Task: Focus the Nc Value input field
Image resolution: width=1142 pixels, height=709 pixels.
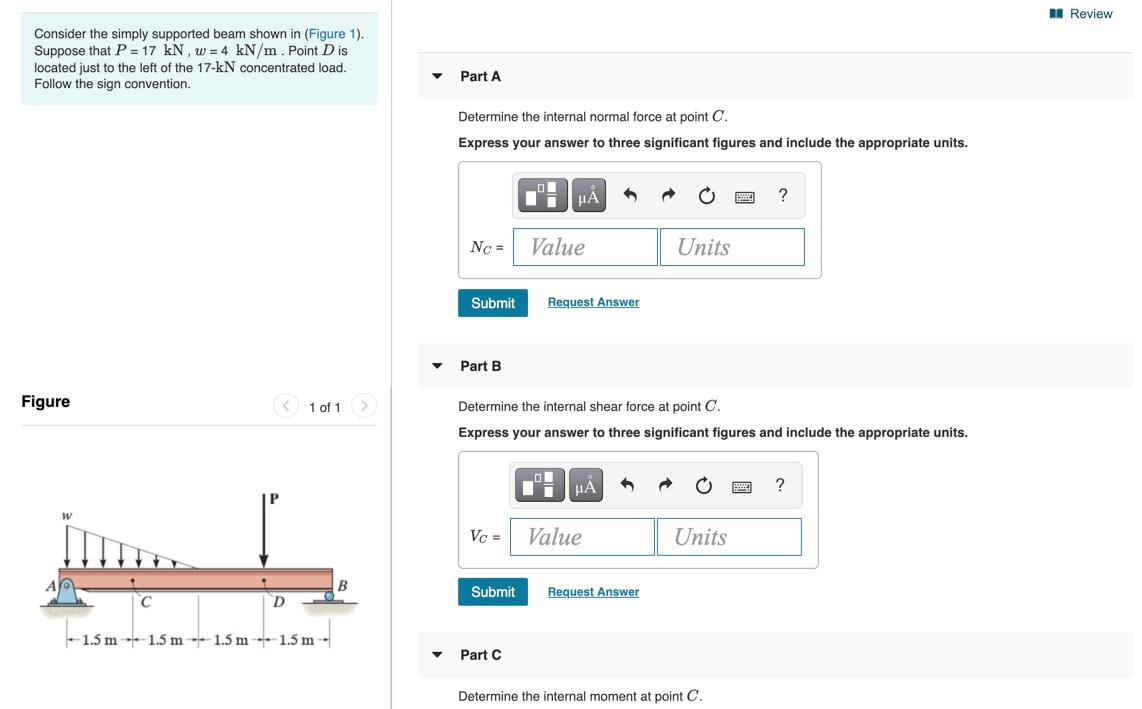Action: point(586,247)
